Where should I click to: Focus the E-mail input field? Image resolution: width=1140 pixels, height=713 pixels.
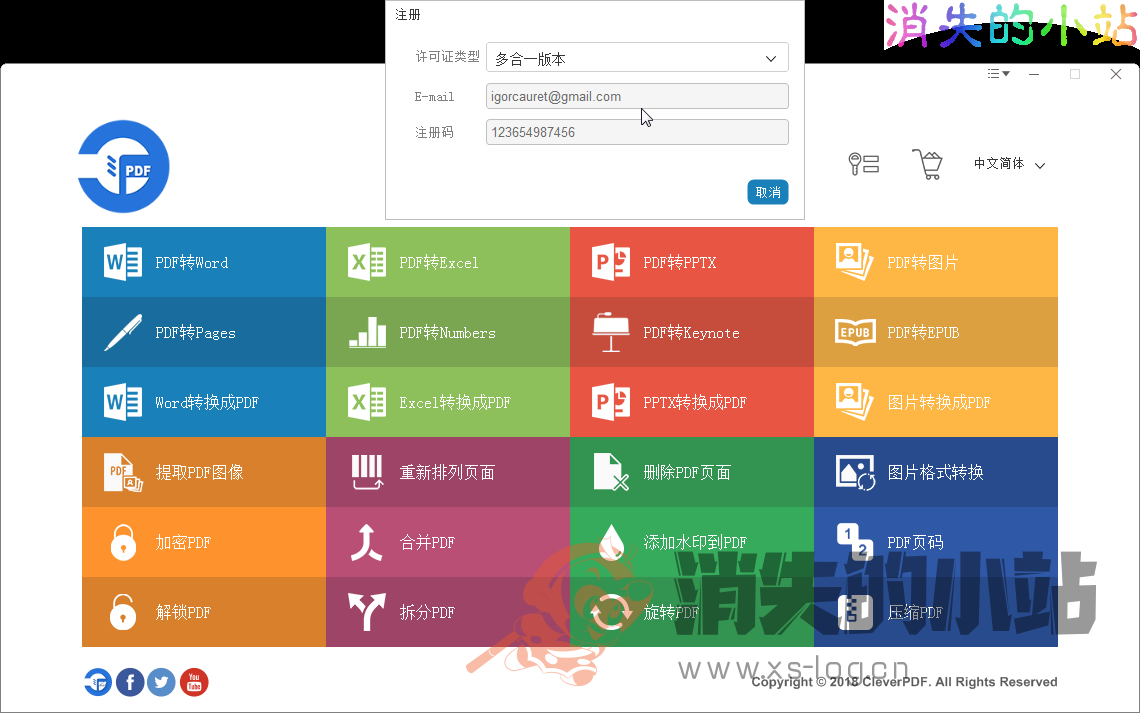click(637, 97)
